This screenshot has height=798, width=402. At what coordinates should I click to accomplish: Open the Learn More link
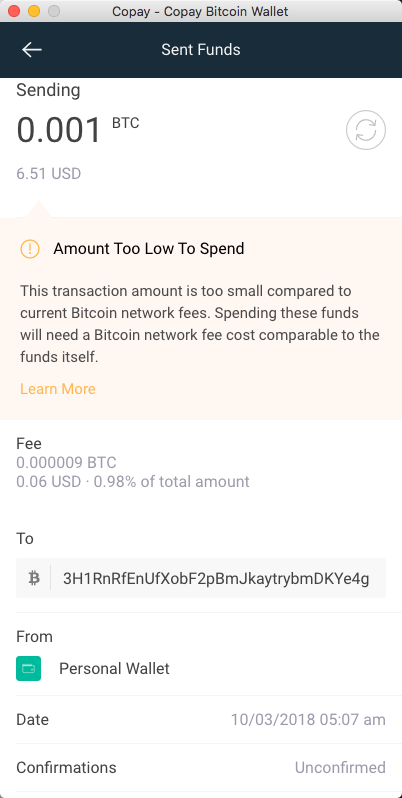(x=58, y=389)
